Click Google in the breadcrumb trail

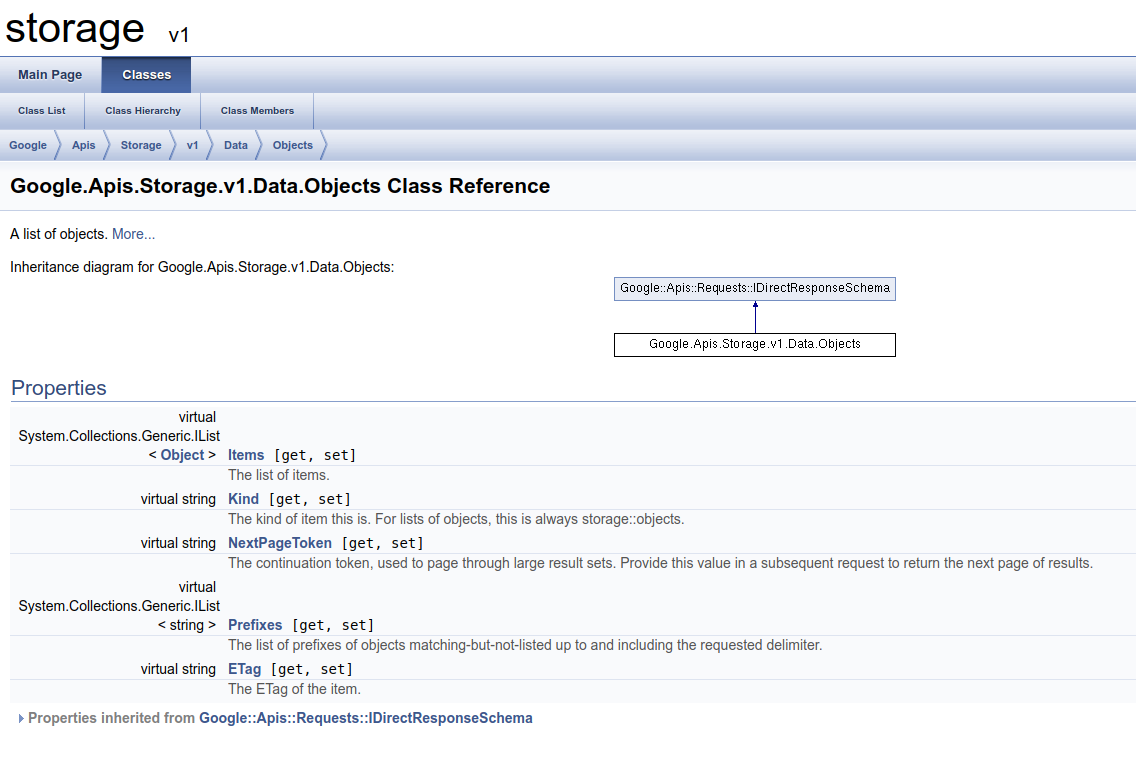pyautogui.click(x=27, y=145)
